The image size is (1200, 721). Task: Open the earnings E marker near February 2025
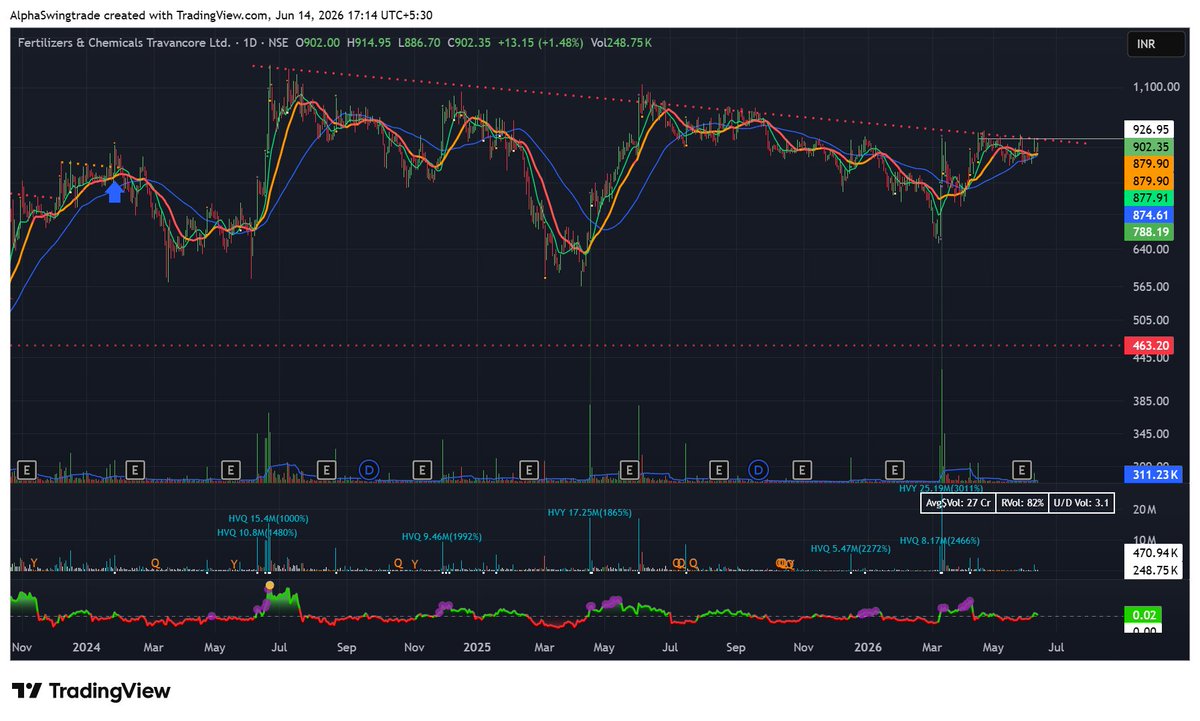tap(529, 468)
